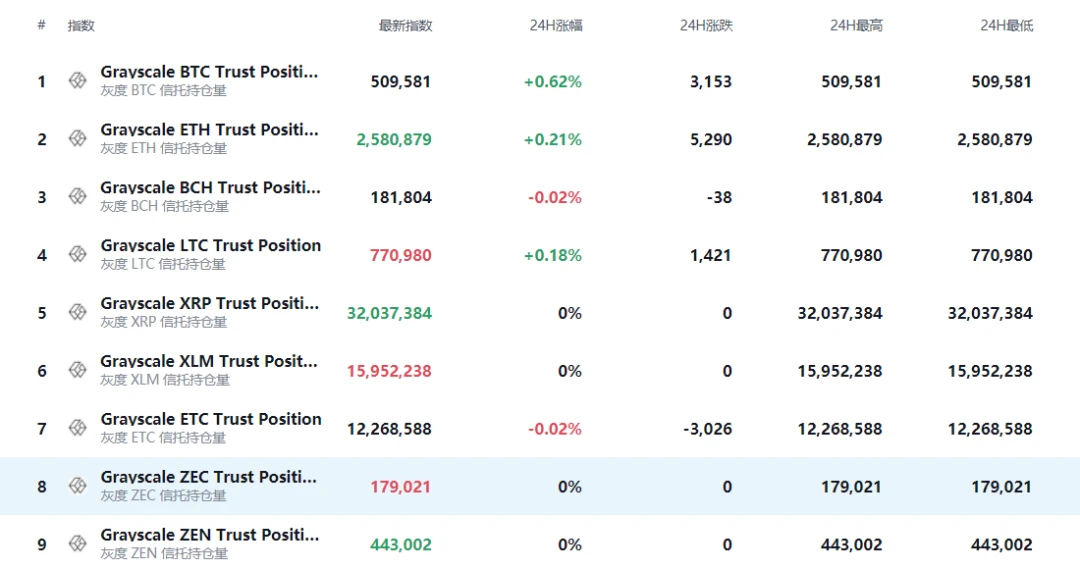Click the Grayscale icon in the XRP row
The image size is (1080, 569).
[77, 313]
